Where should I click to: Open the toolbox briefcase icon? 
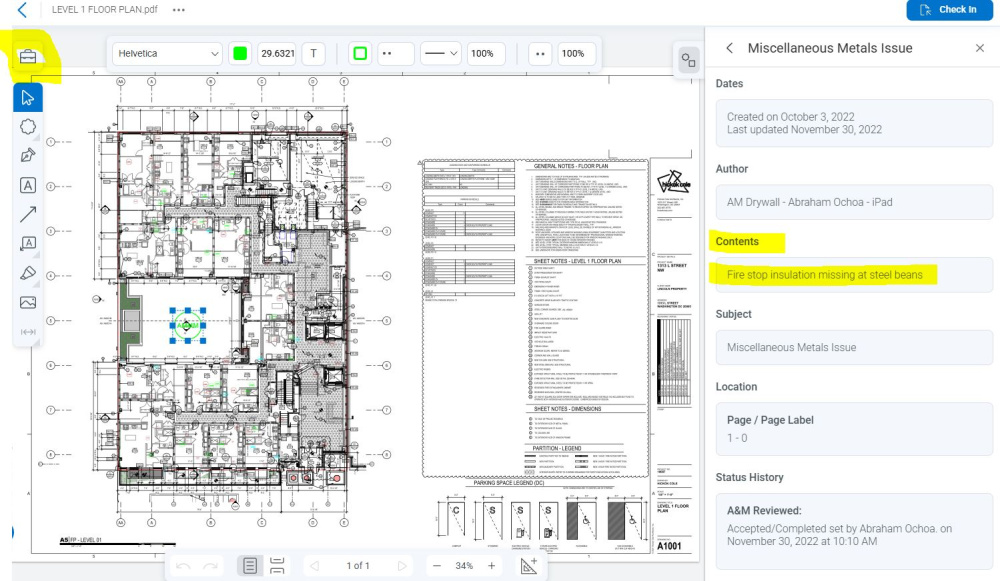[27, 57]
